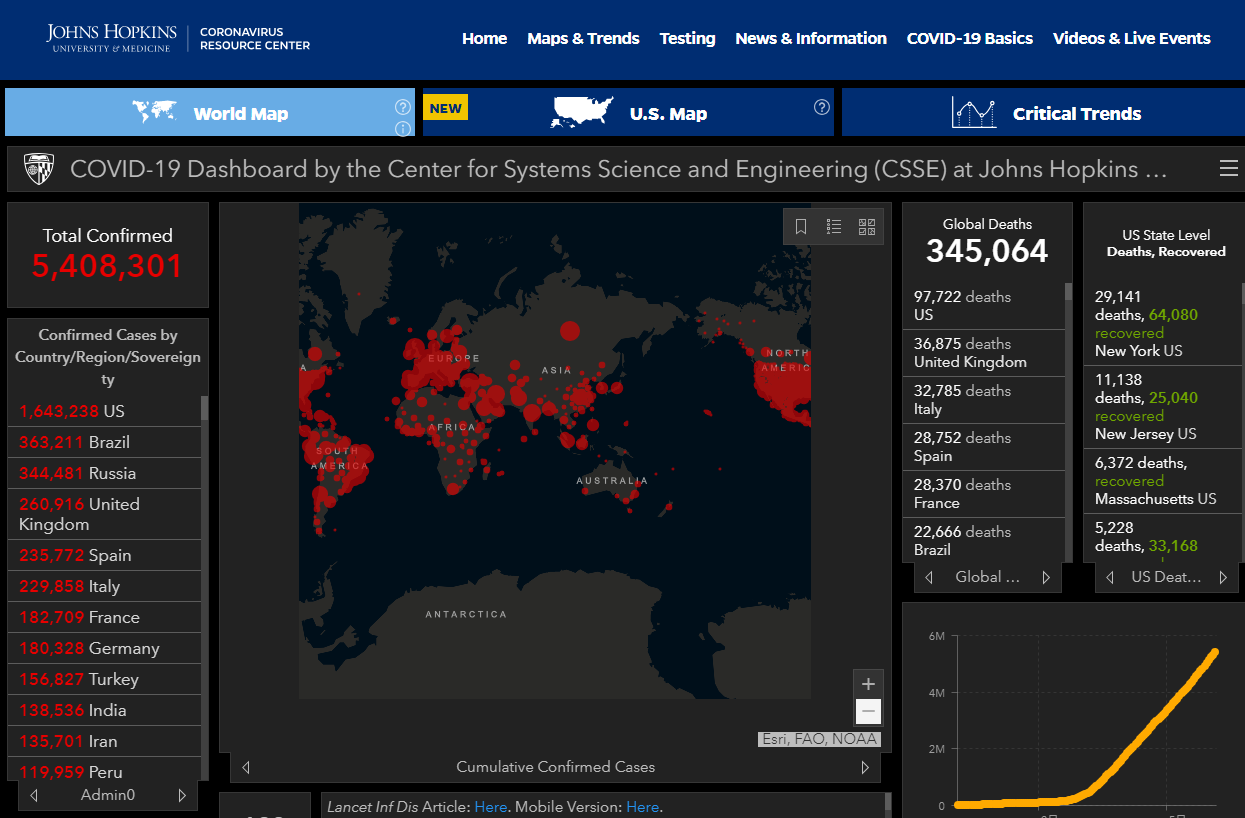
Task: Open the Lancet article Here link
Action: coord(491,807)
